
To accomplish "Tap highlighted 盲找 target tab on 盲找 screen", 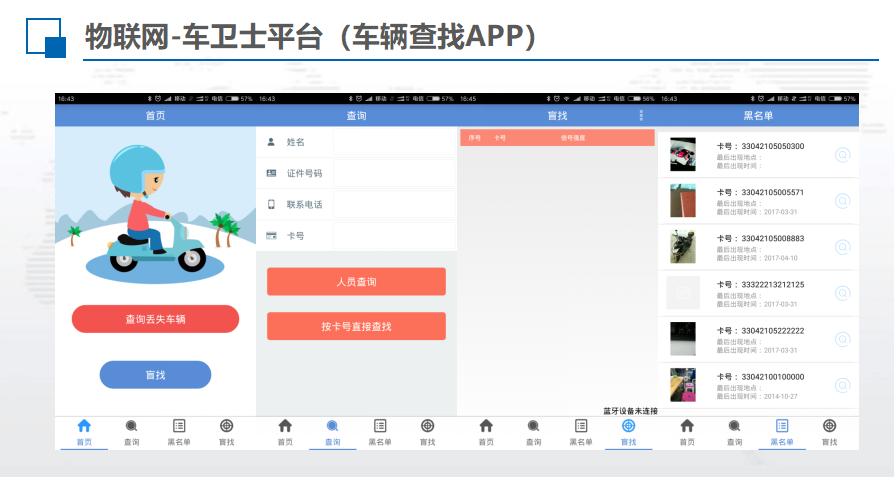I will 628,431.
